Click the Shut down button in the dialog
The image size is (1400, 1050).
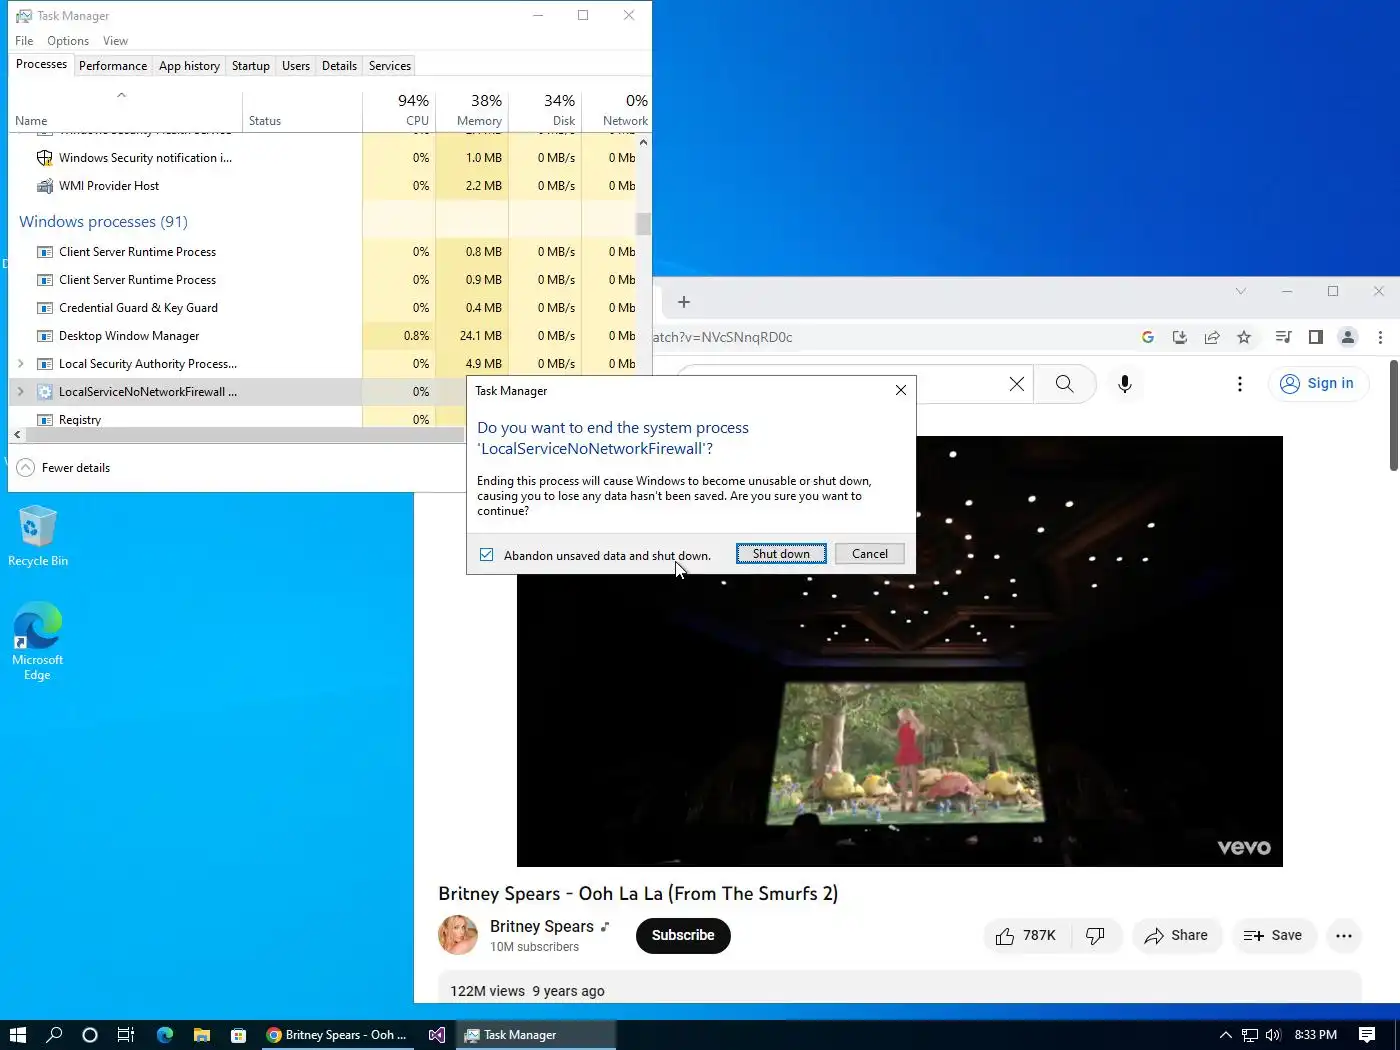pyautogui.click(x=781, y=554)
